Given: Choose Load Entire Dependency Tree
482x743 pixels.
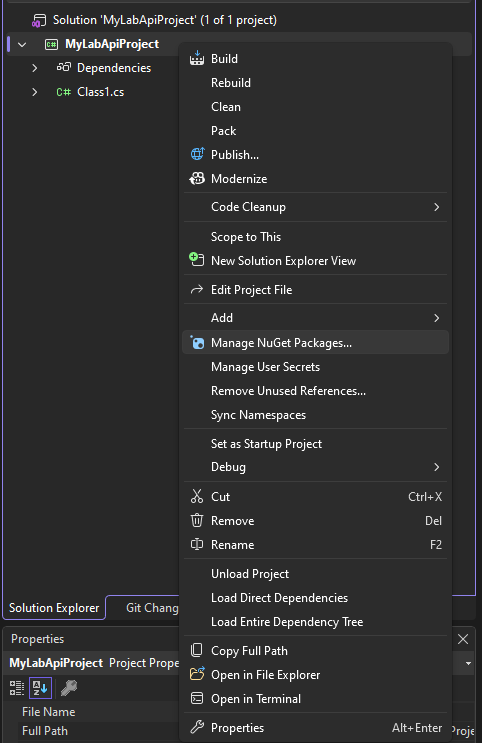Looking at the screenshot, I should click(315, 622).
